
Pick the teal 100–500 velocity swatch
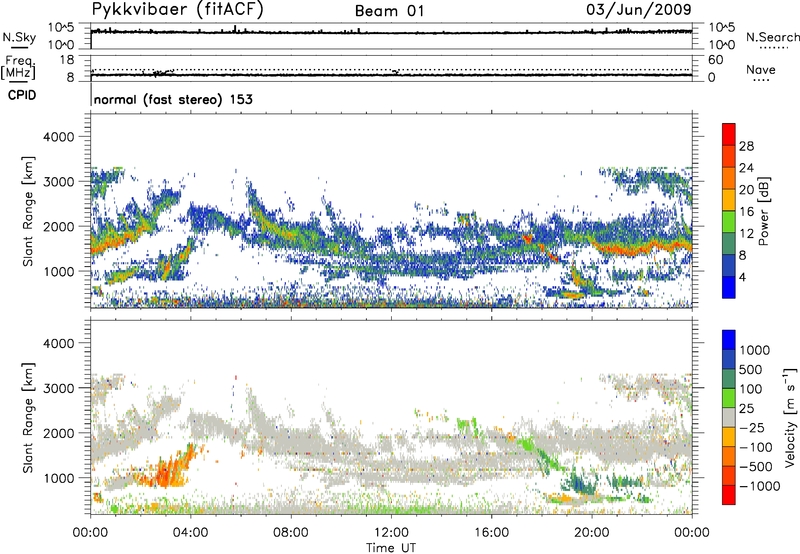coord(729,380)
